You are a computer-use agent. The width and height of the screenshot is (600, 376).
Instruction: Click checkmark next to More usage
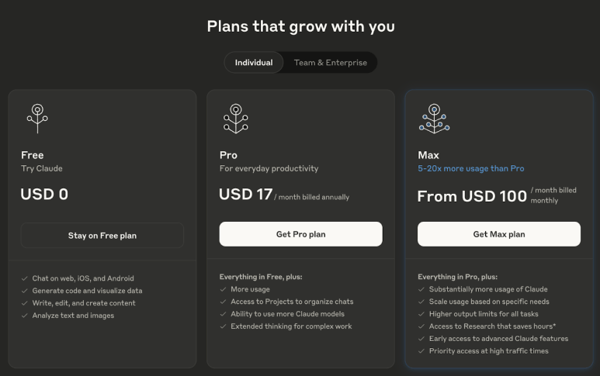(x=223, y=290)
